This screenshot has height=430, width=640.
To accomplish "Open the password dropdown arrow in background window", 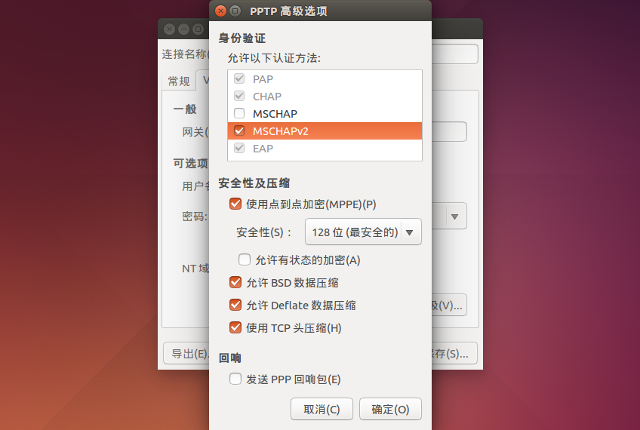I will tap(455, 216).
